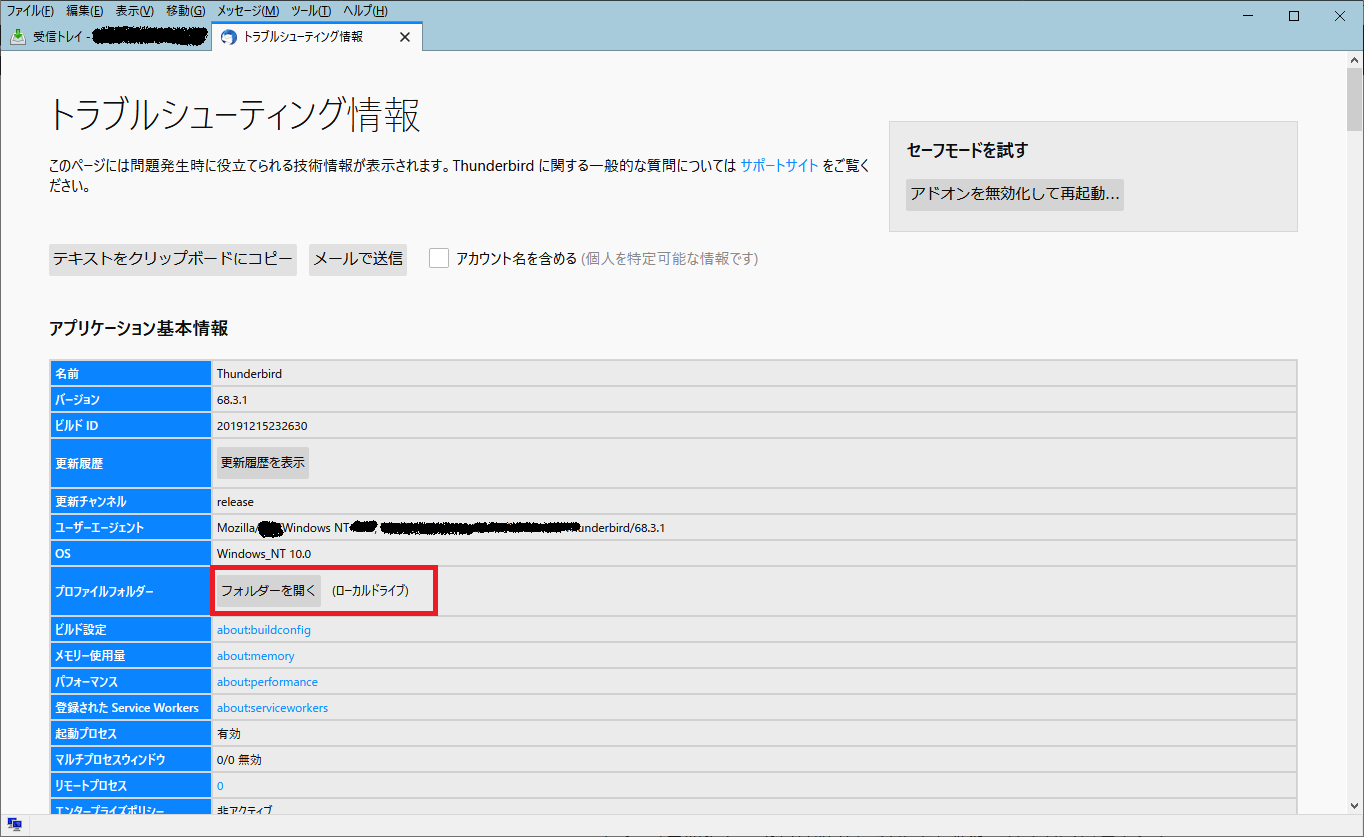Open the 表示(V) menu
1364x837 pixels.
[134, 11]
